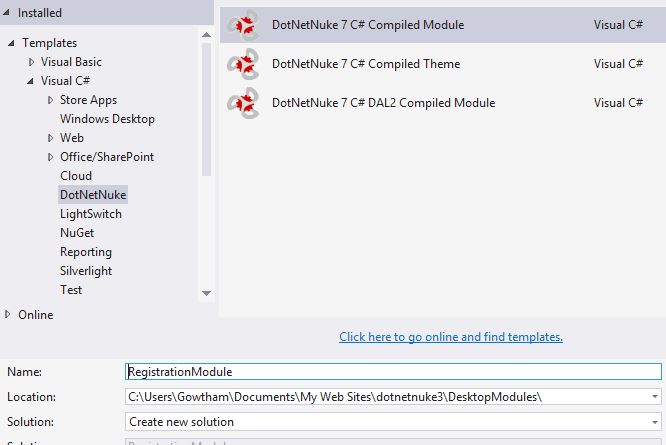Viewport: 666px width, 445px height.
Task: Select LightSwitch category
Action: [91, 214]
